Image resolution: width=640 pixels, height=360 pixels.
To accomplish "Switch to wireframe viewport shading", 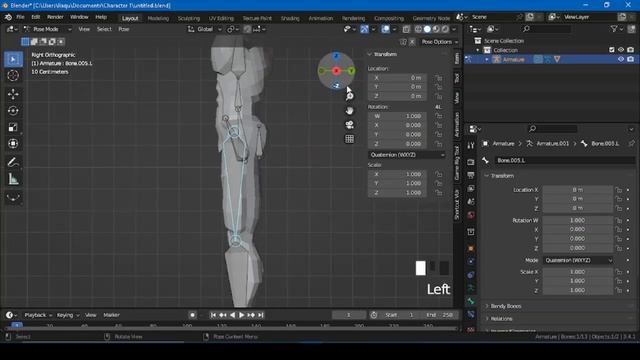I will [x=418, y=29].
